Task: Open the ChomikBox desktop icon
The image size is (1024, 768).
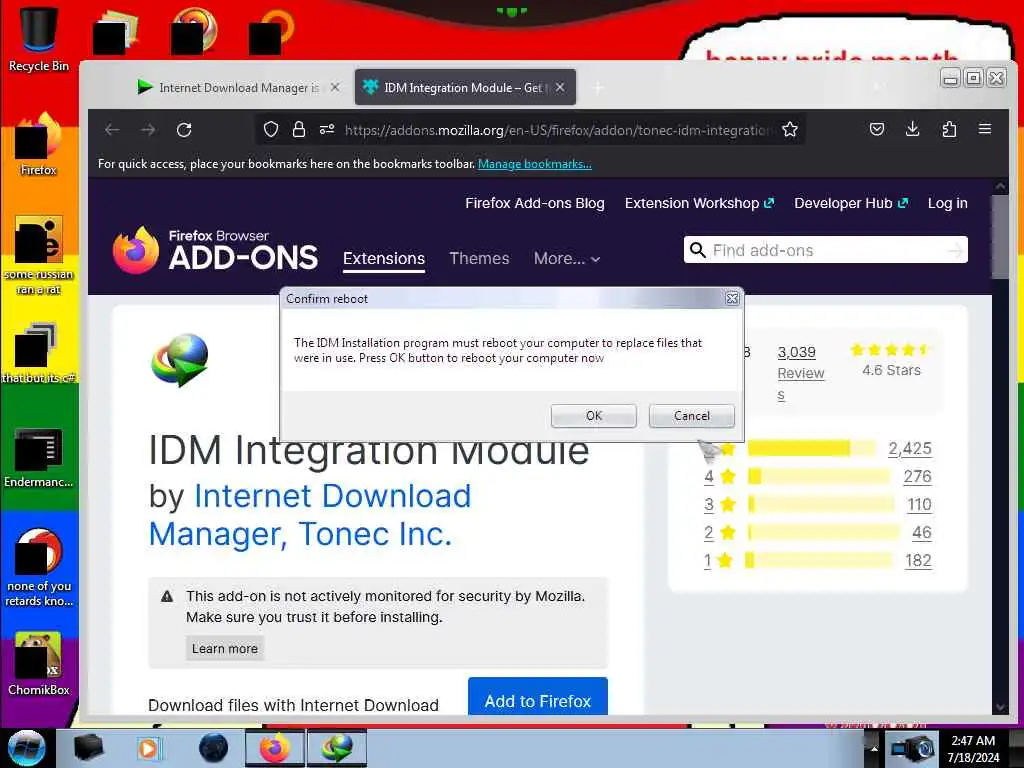Action: (x=39, y=664)
